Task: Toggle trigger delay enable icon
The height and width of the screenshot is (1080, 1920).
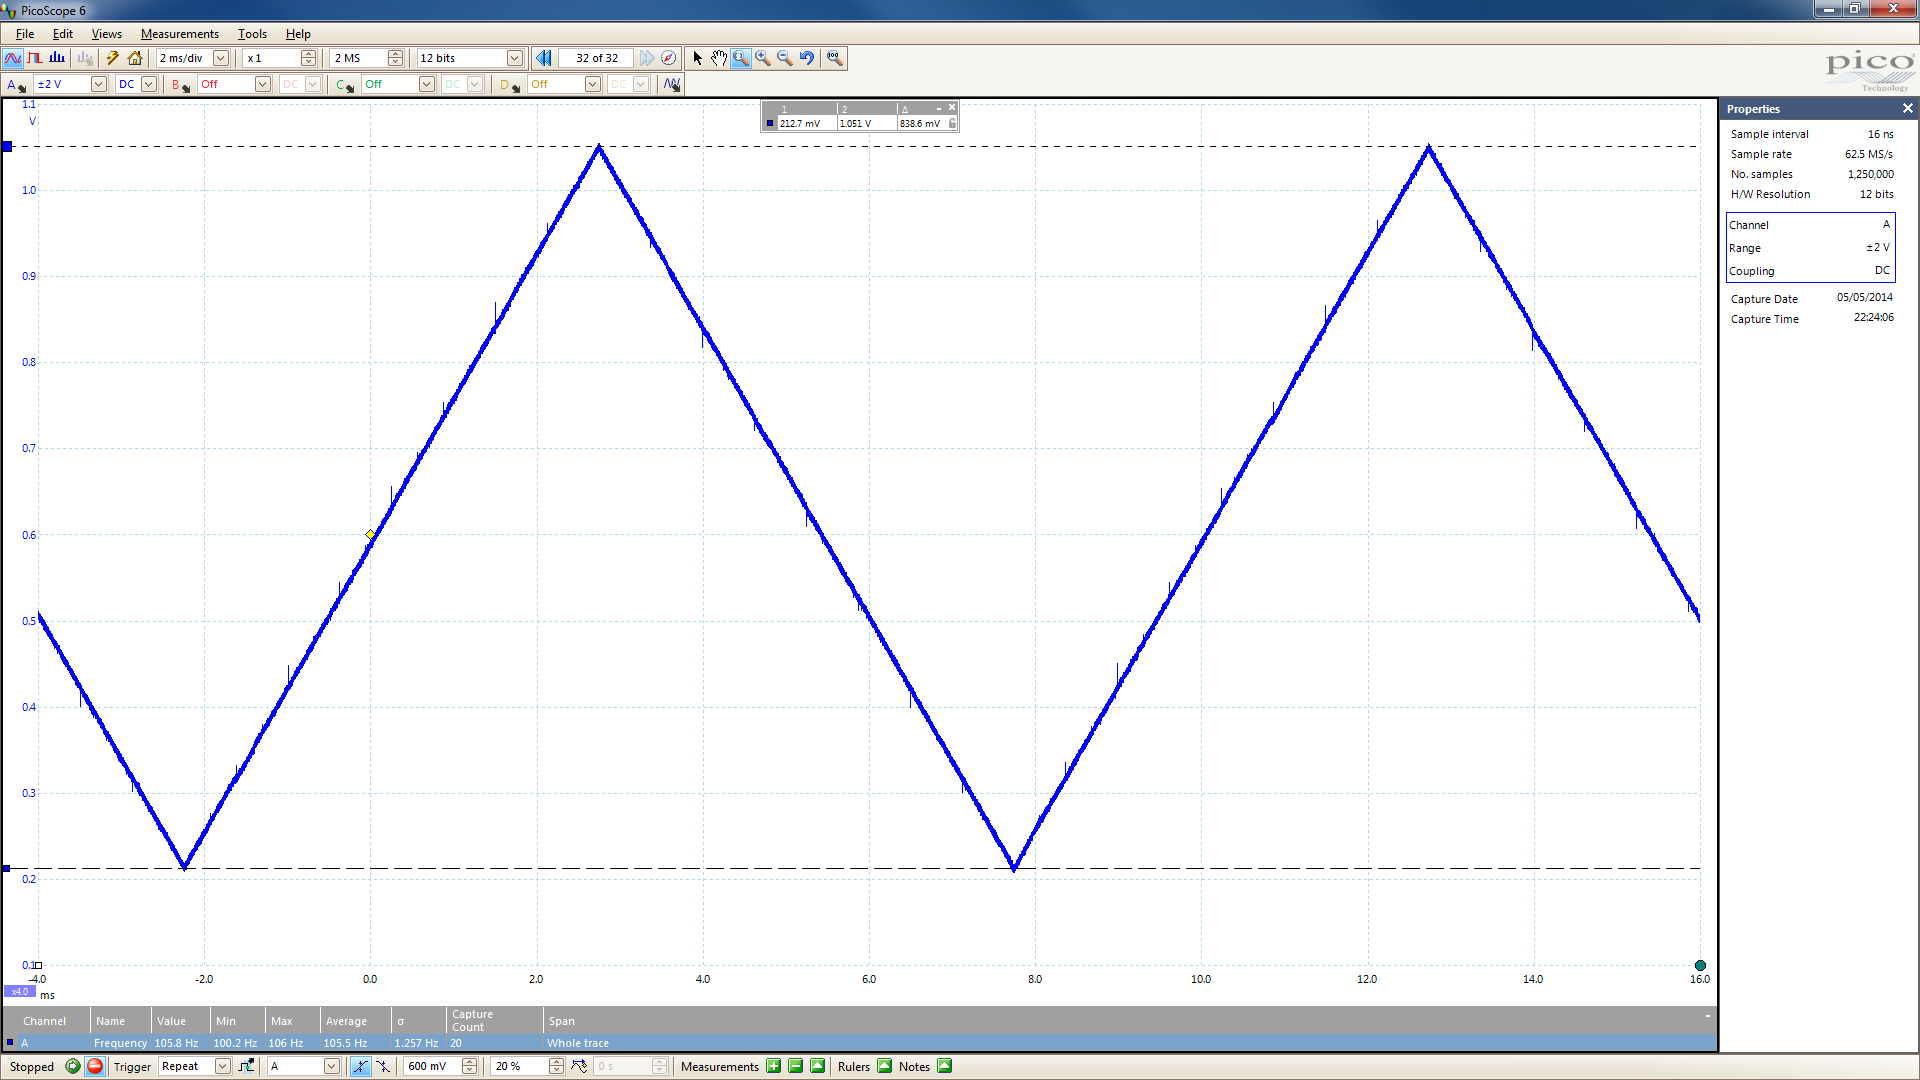Action: pos(579,1066)
